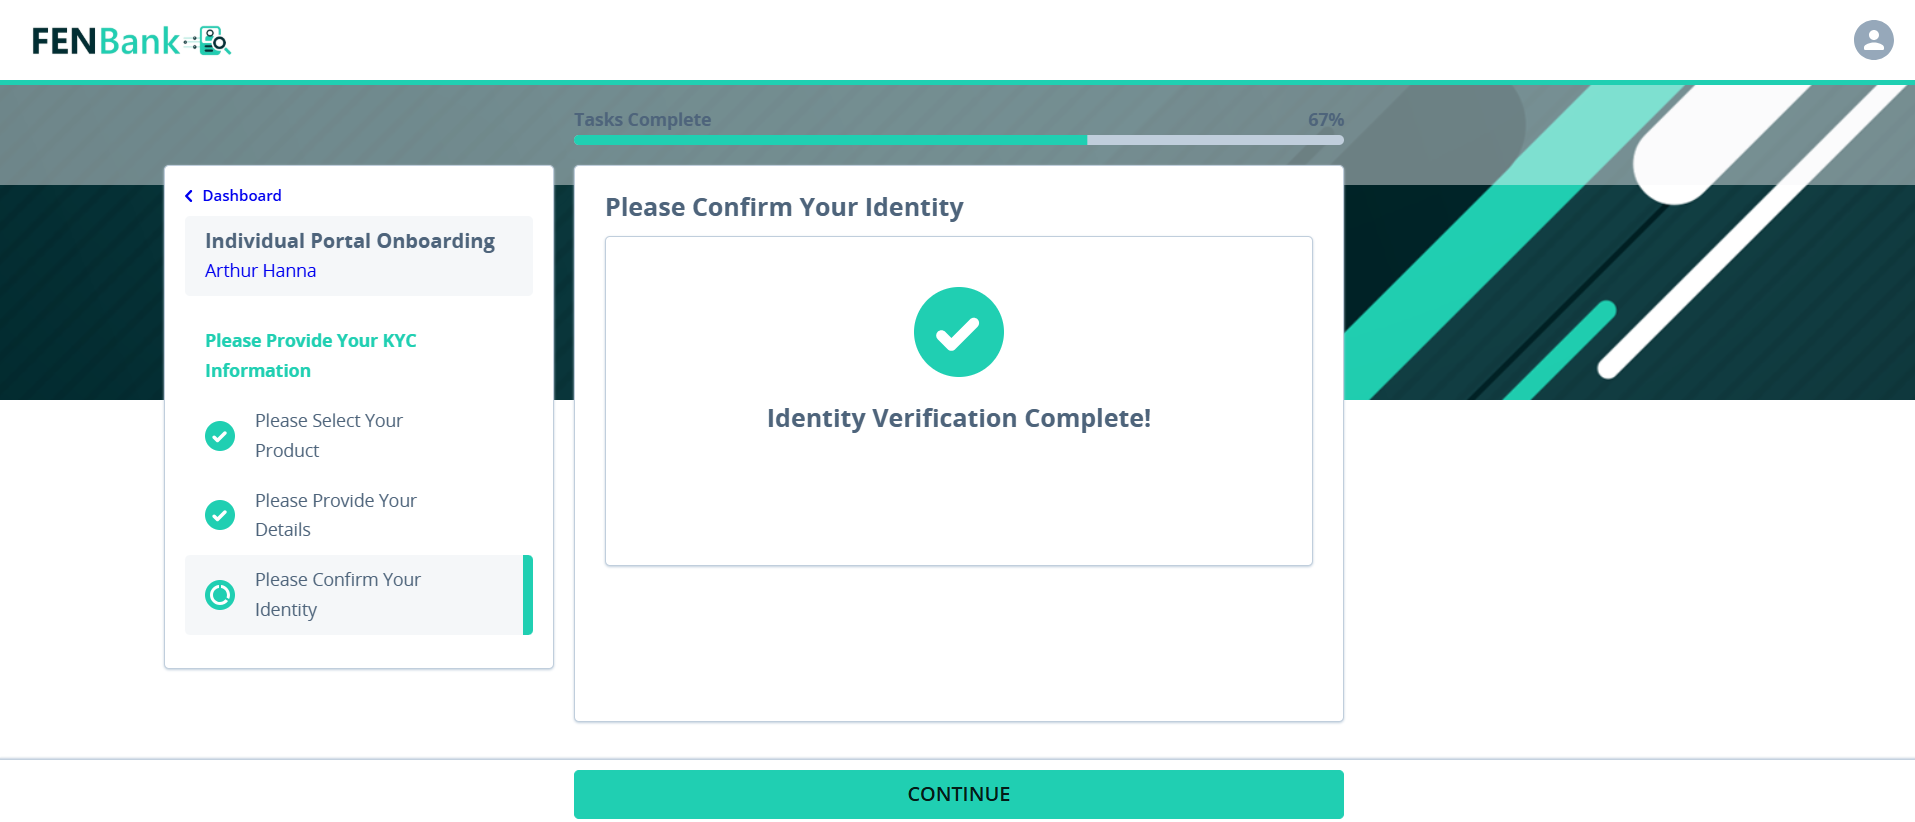Click the check icon for Please Provide Your Details
Viewport: 1915px width, 822px height.
[220, 515]
